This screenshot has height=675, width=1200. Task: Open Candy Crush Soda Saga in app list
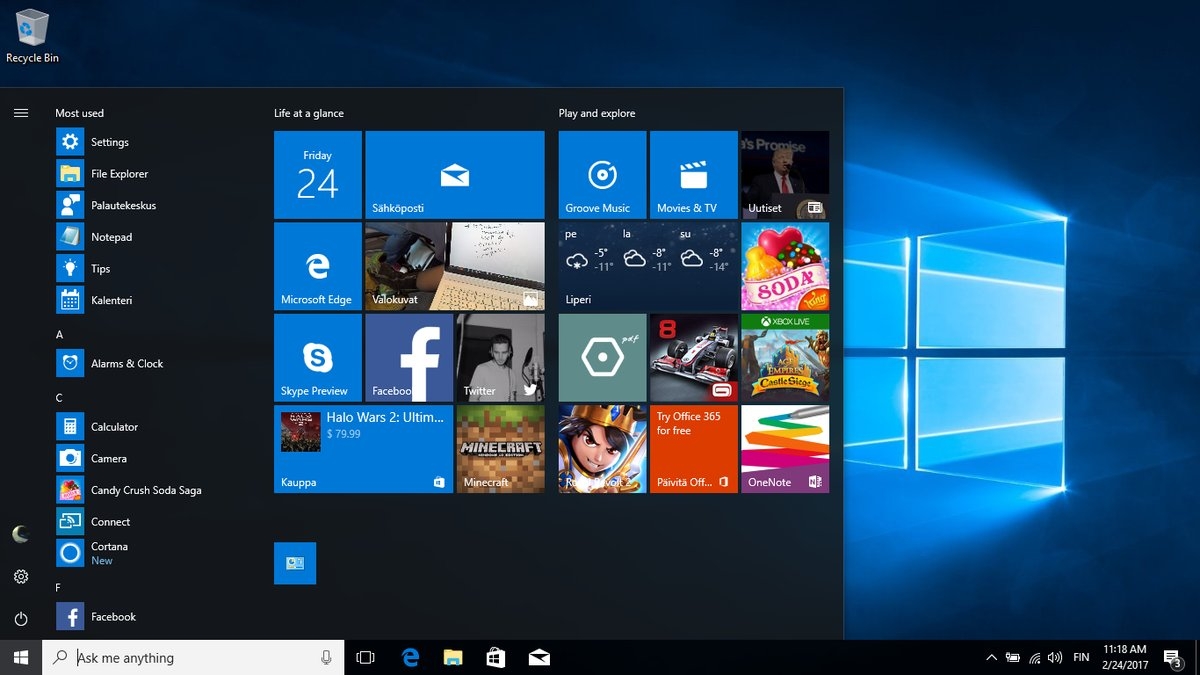coord(150,490)
